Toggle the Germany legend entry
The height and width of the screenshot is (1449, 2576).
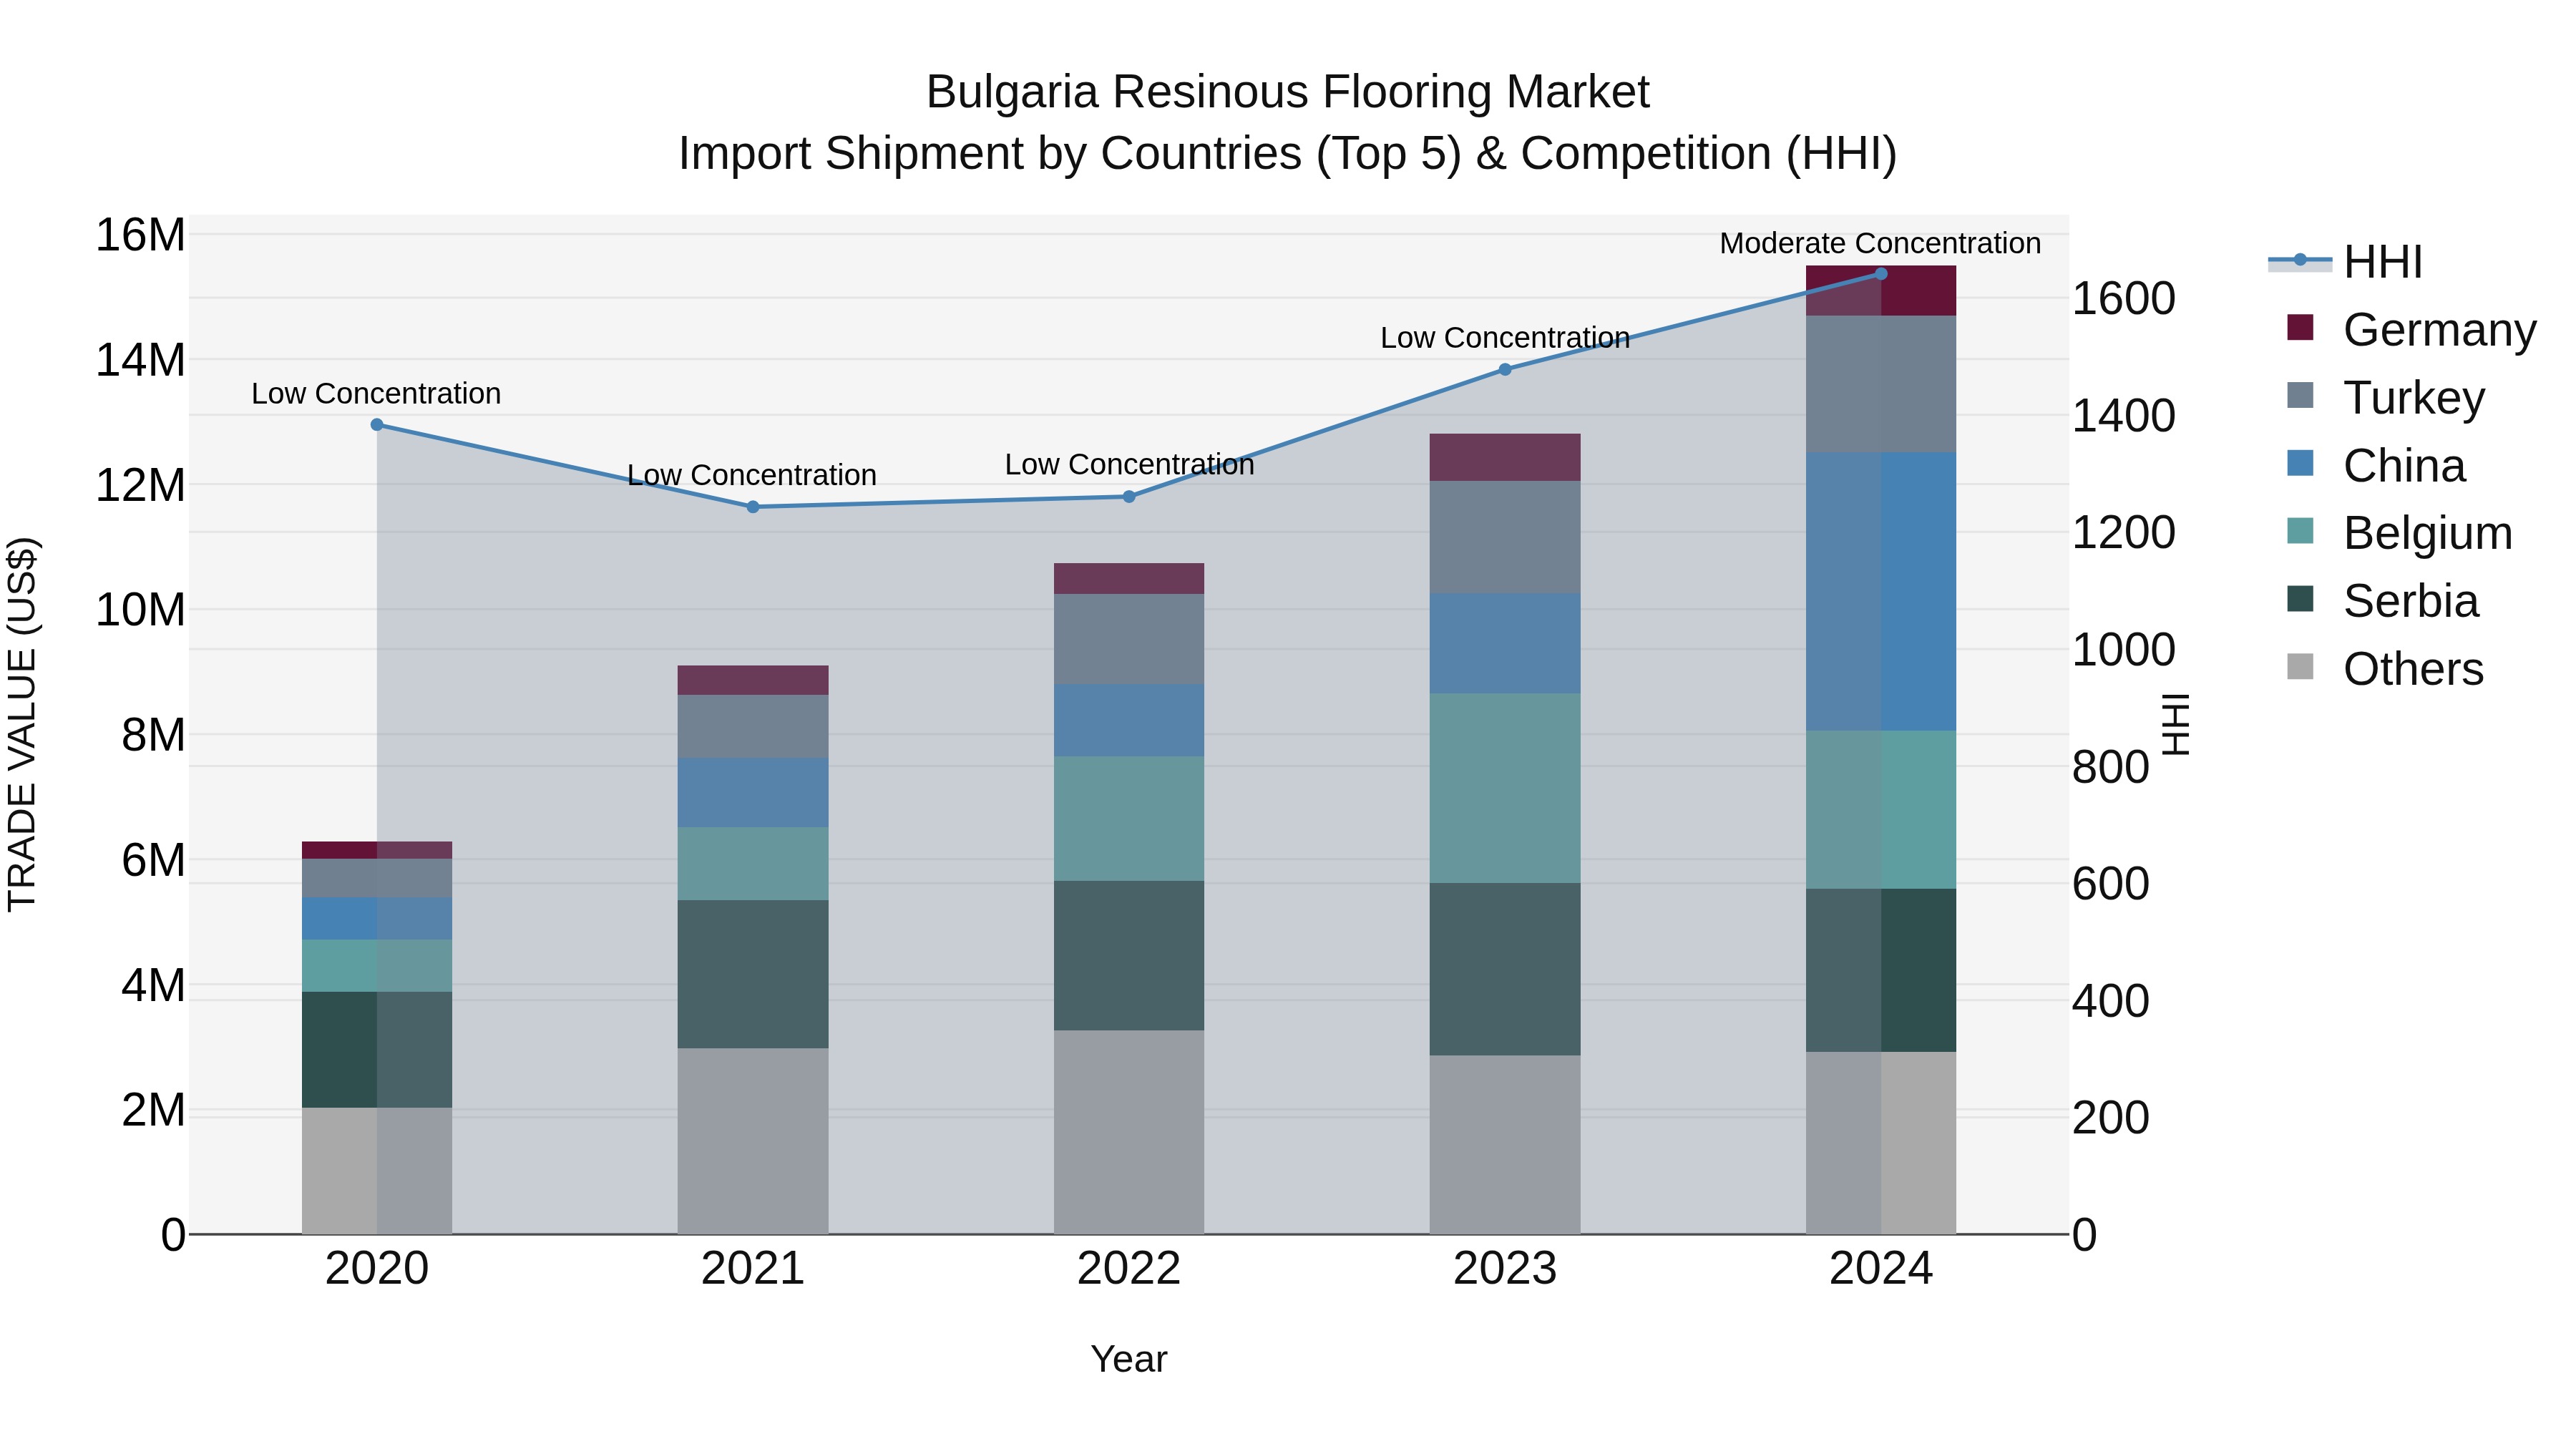(x=2411, y=329)
